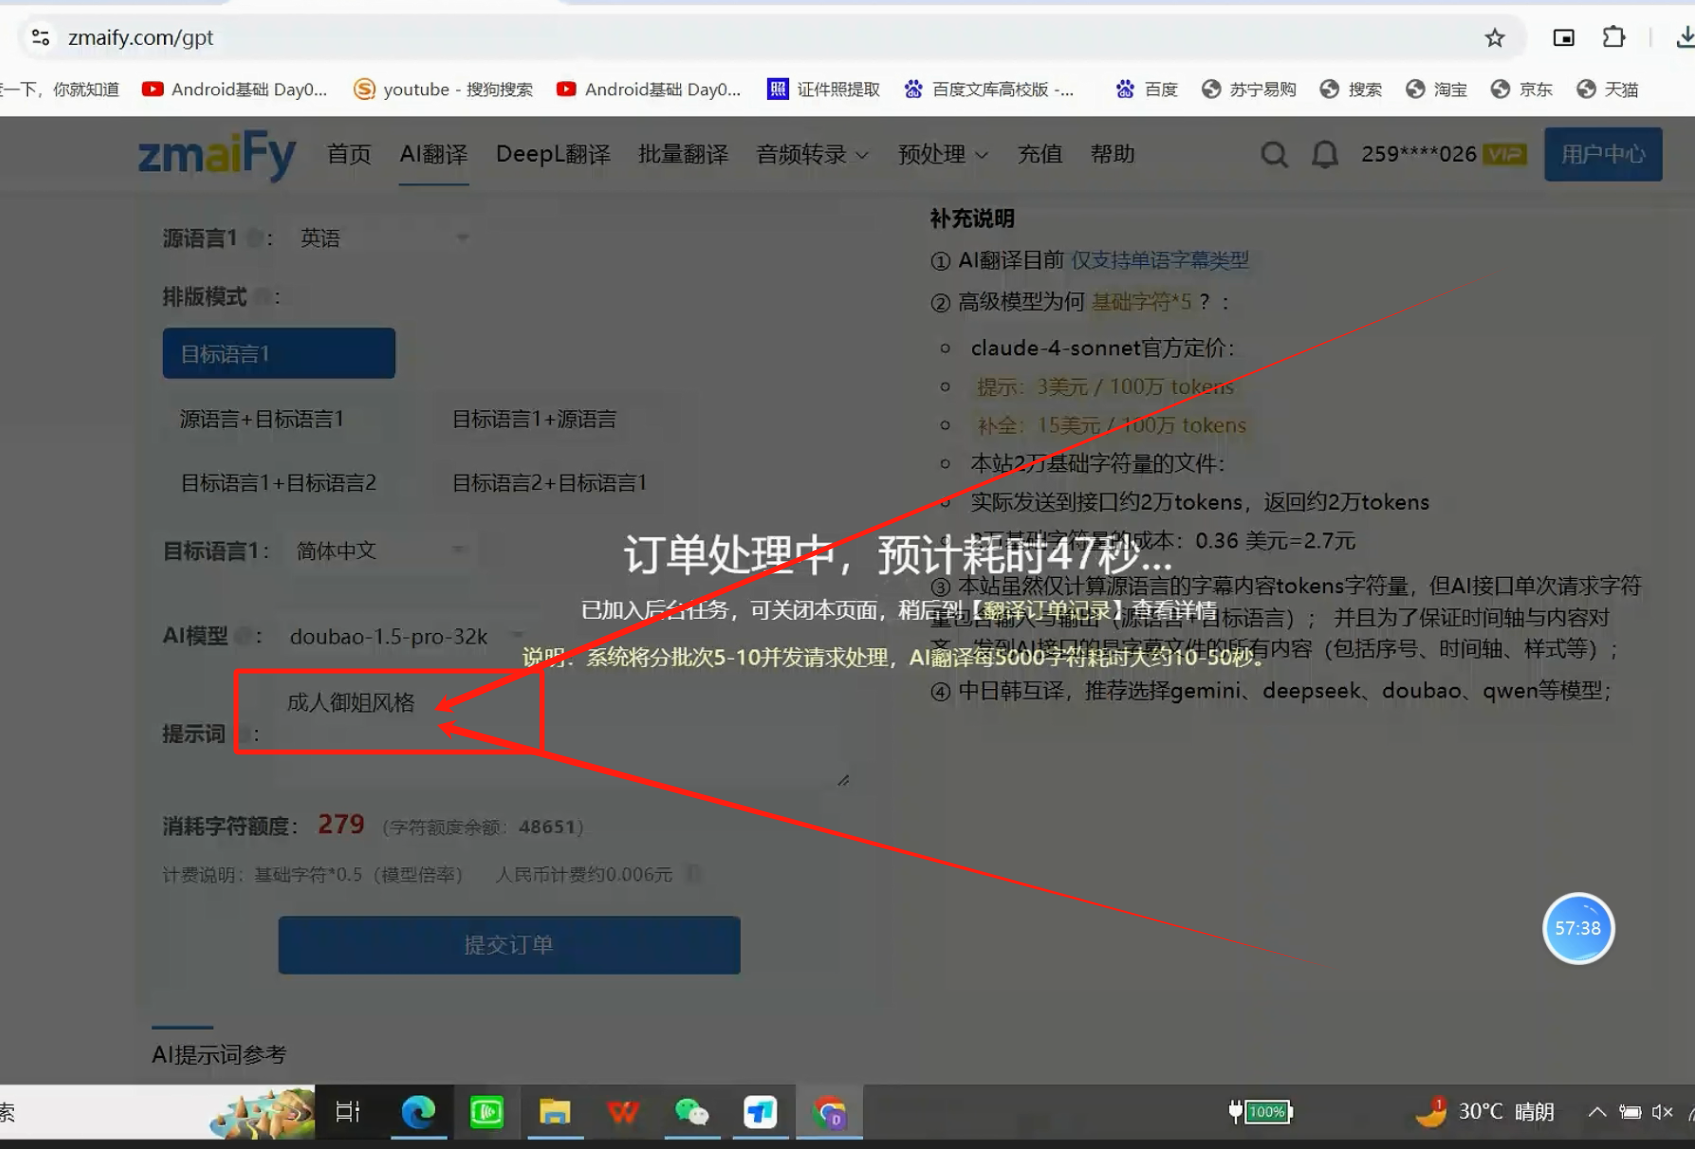Click the muted volume tray icon

pos(1663,1112)
